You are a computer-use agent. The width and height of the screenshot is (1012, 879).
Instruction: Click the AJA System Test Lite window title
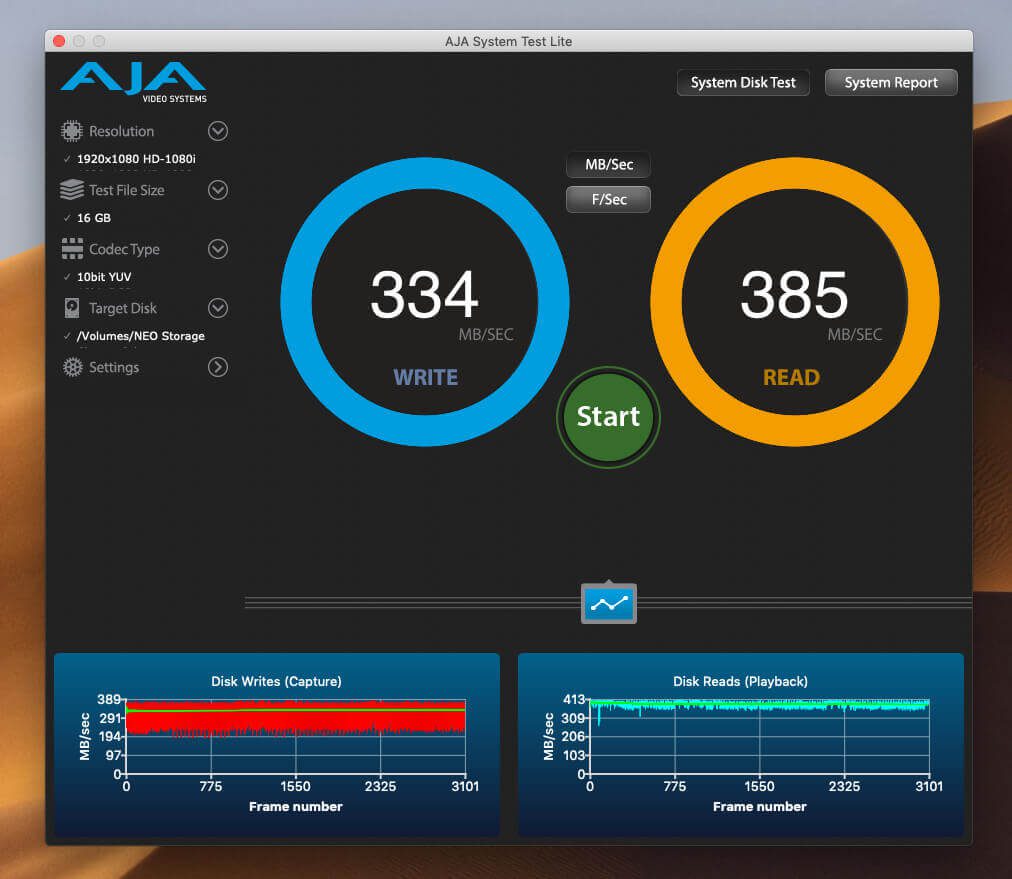509,41
